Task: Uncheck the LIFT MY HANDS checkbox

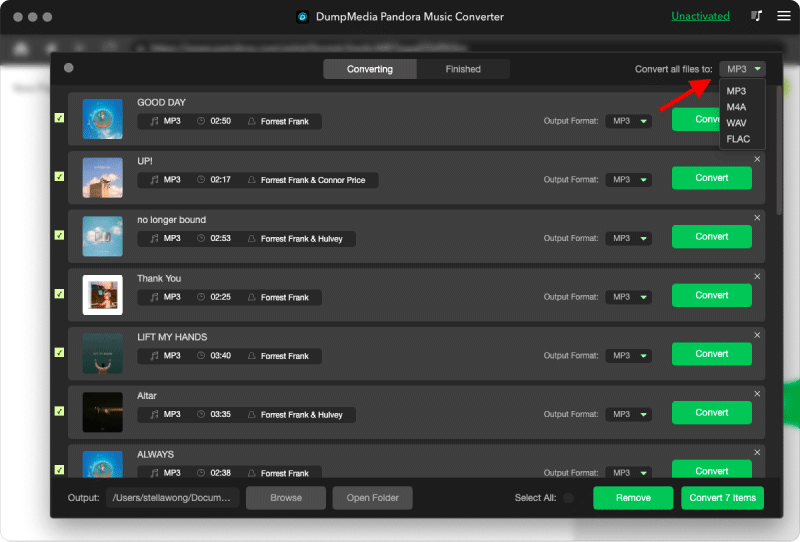Action: pyautogui.click(x=60, y=353)
